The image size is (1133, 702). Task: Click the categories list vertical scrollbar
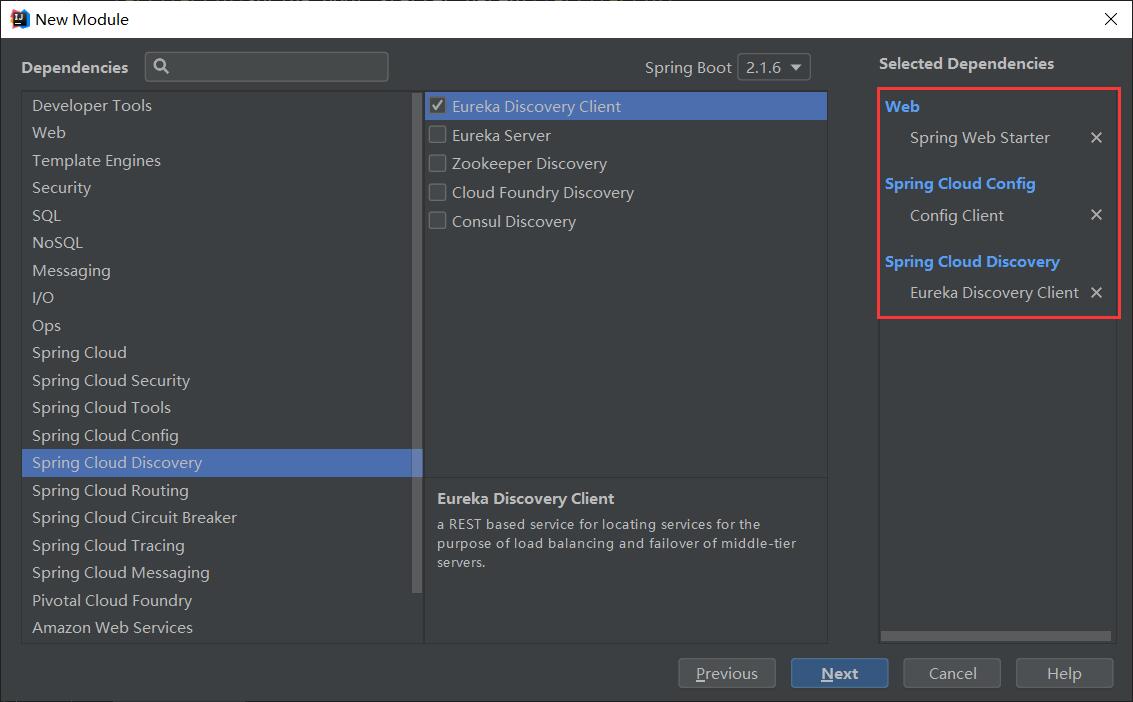(x=417, y=342)
